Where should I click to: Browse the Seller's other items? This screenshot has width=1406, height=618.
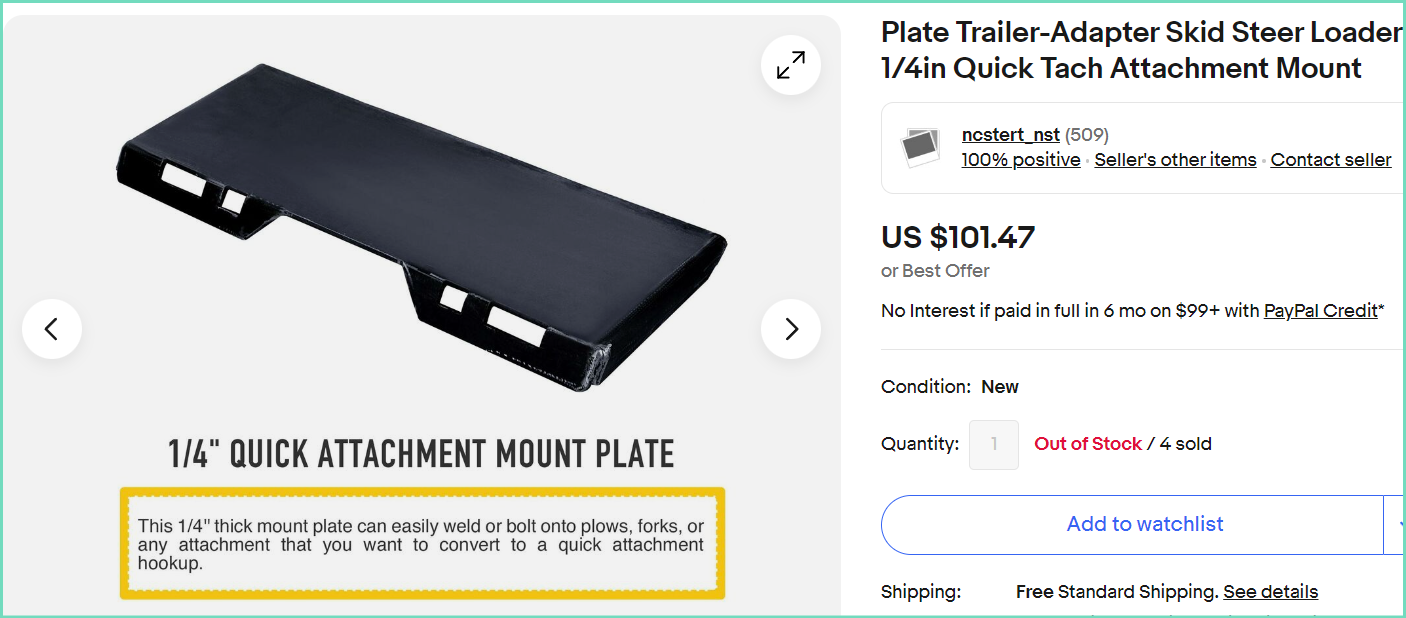pos(1175,160)
